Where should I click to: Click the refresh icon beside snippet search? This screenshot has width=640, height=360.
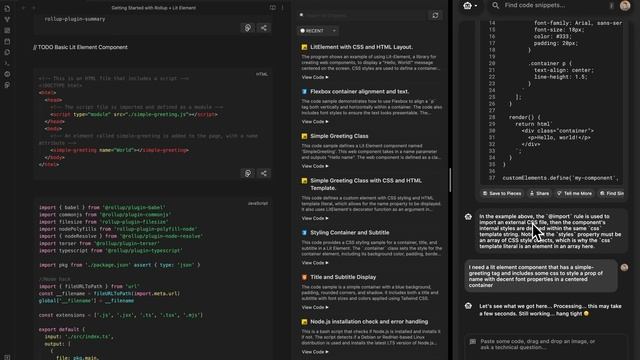435,16
